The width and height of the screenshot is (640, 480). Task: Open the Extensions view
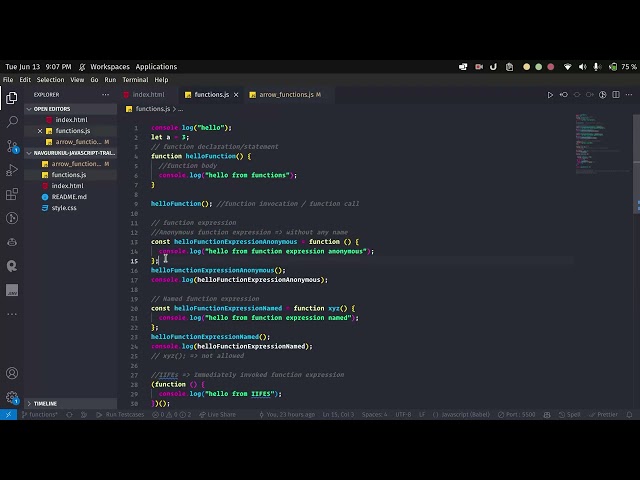(x=12, y=194)
